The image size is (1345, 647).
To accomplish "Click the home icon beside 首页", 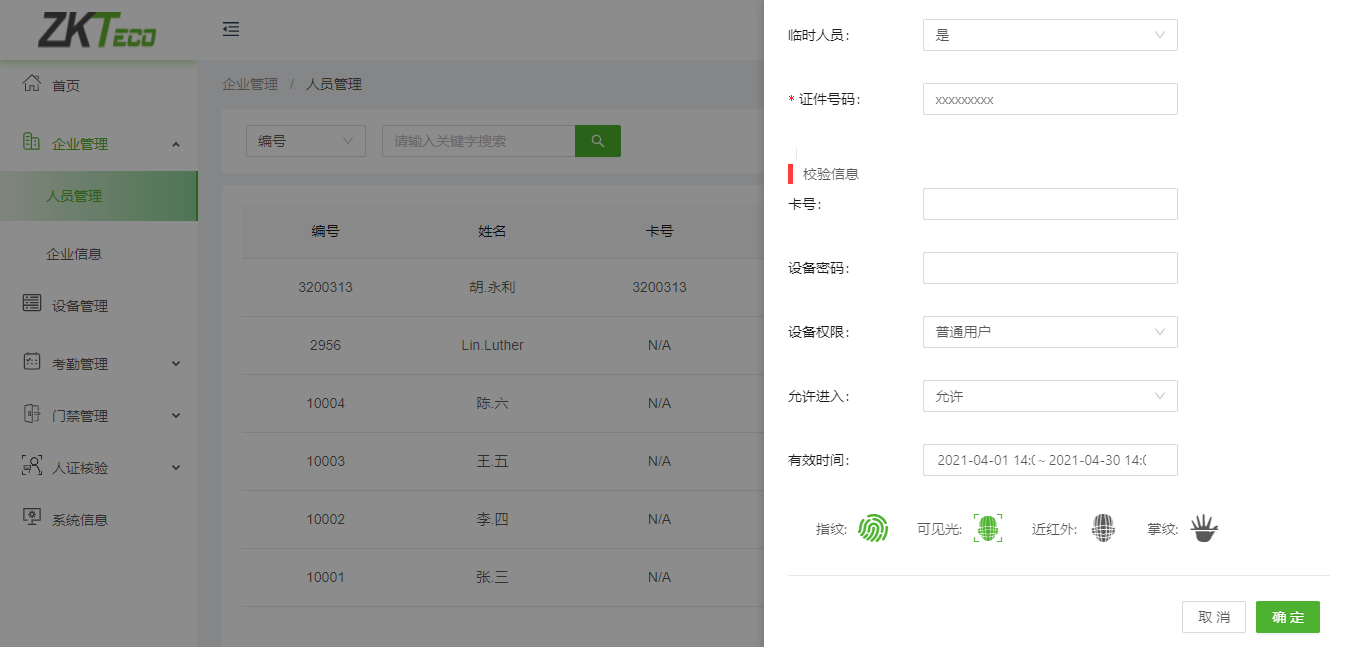I will click(32, 84).
